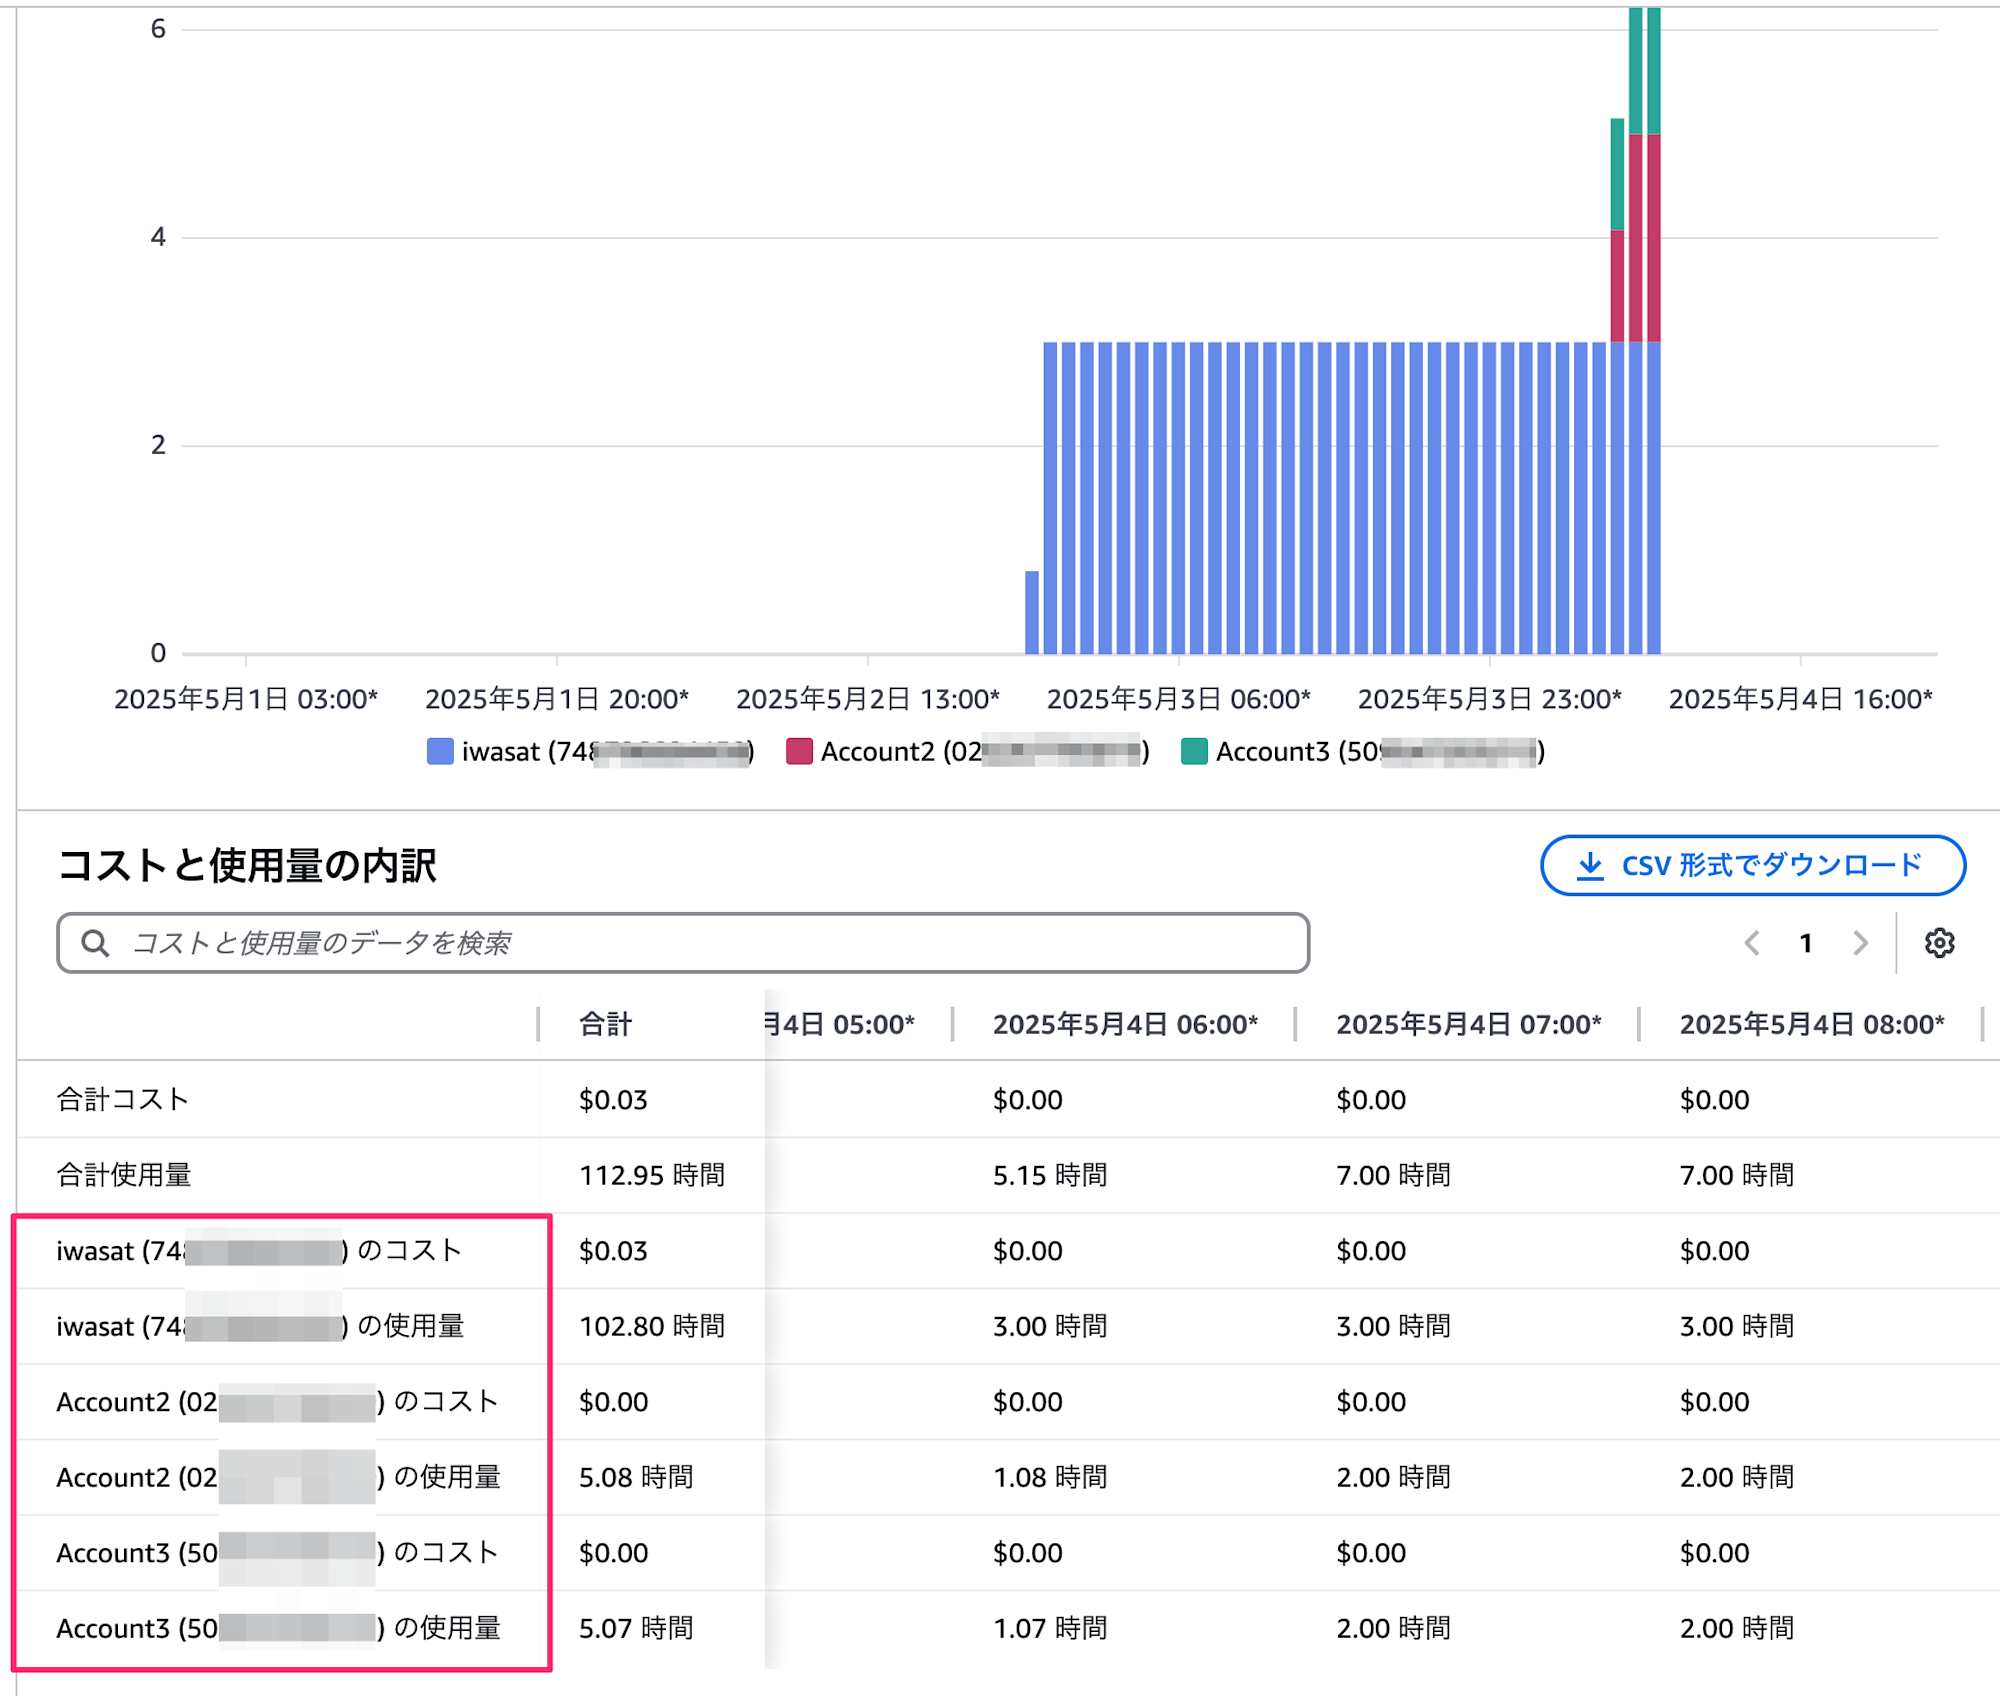
Task: Click the コストと使用量の内訳 heading
Action: point(246,866)
